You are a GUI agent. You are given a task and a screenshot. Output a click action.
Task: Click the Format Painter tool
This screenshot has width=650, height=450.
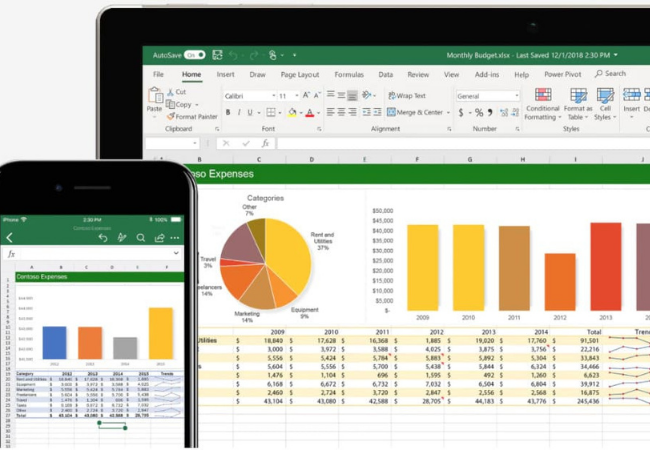click(x=194, y=117)
